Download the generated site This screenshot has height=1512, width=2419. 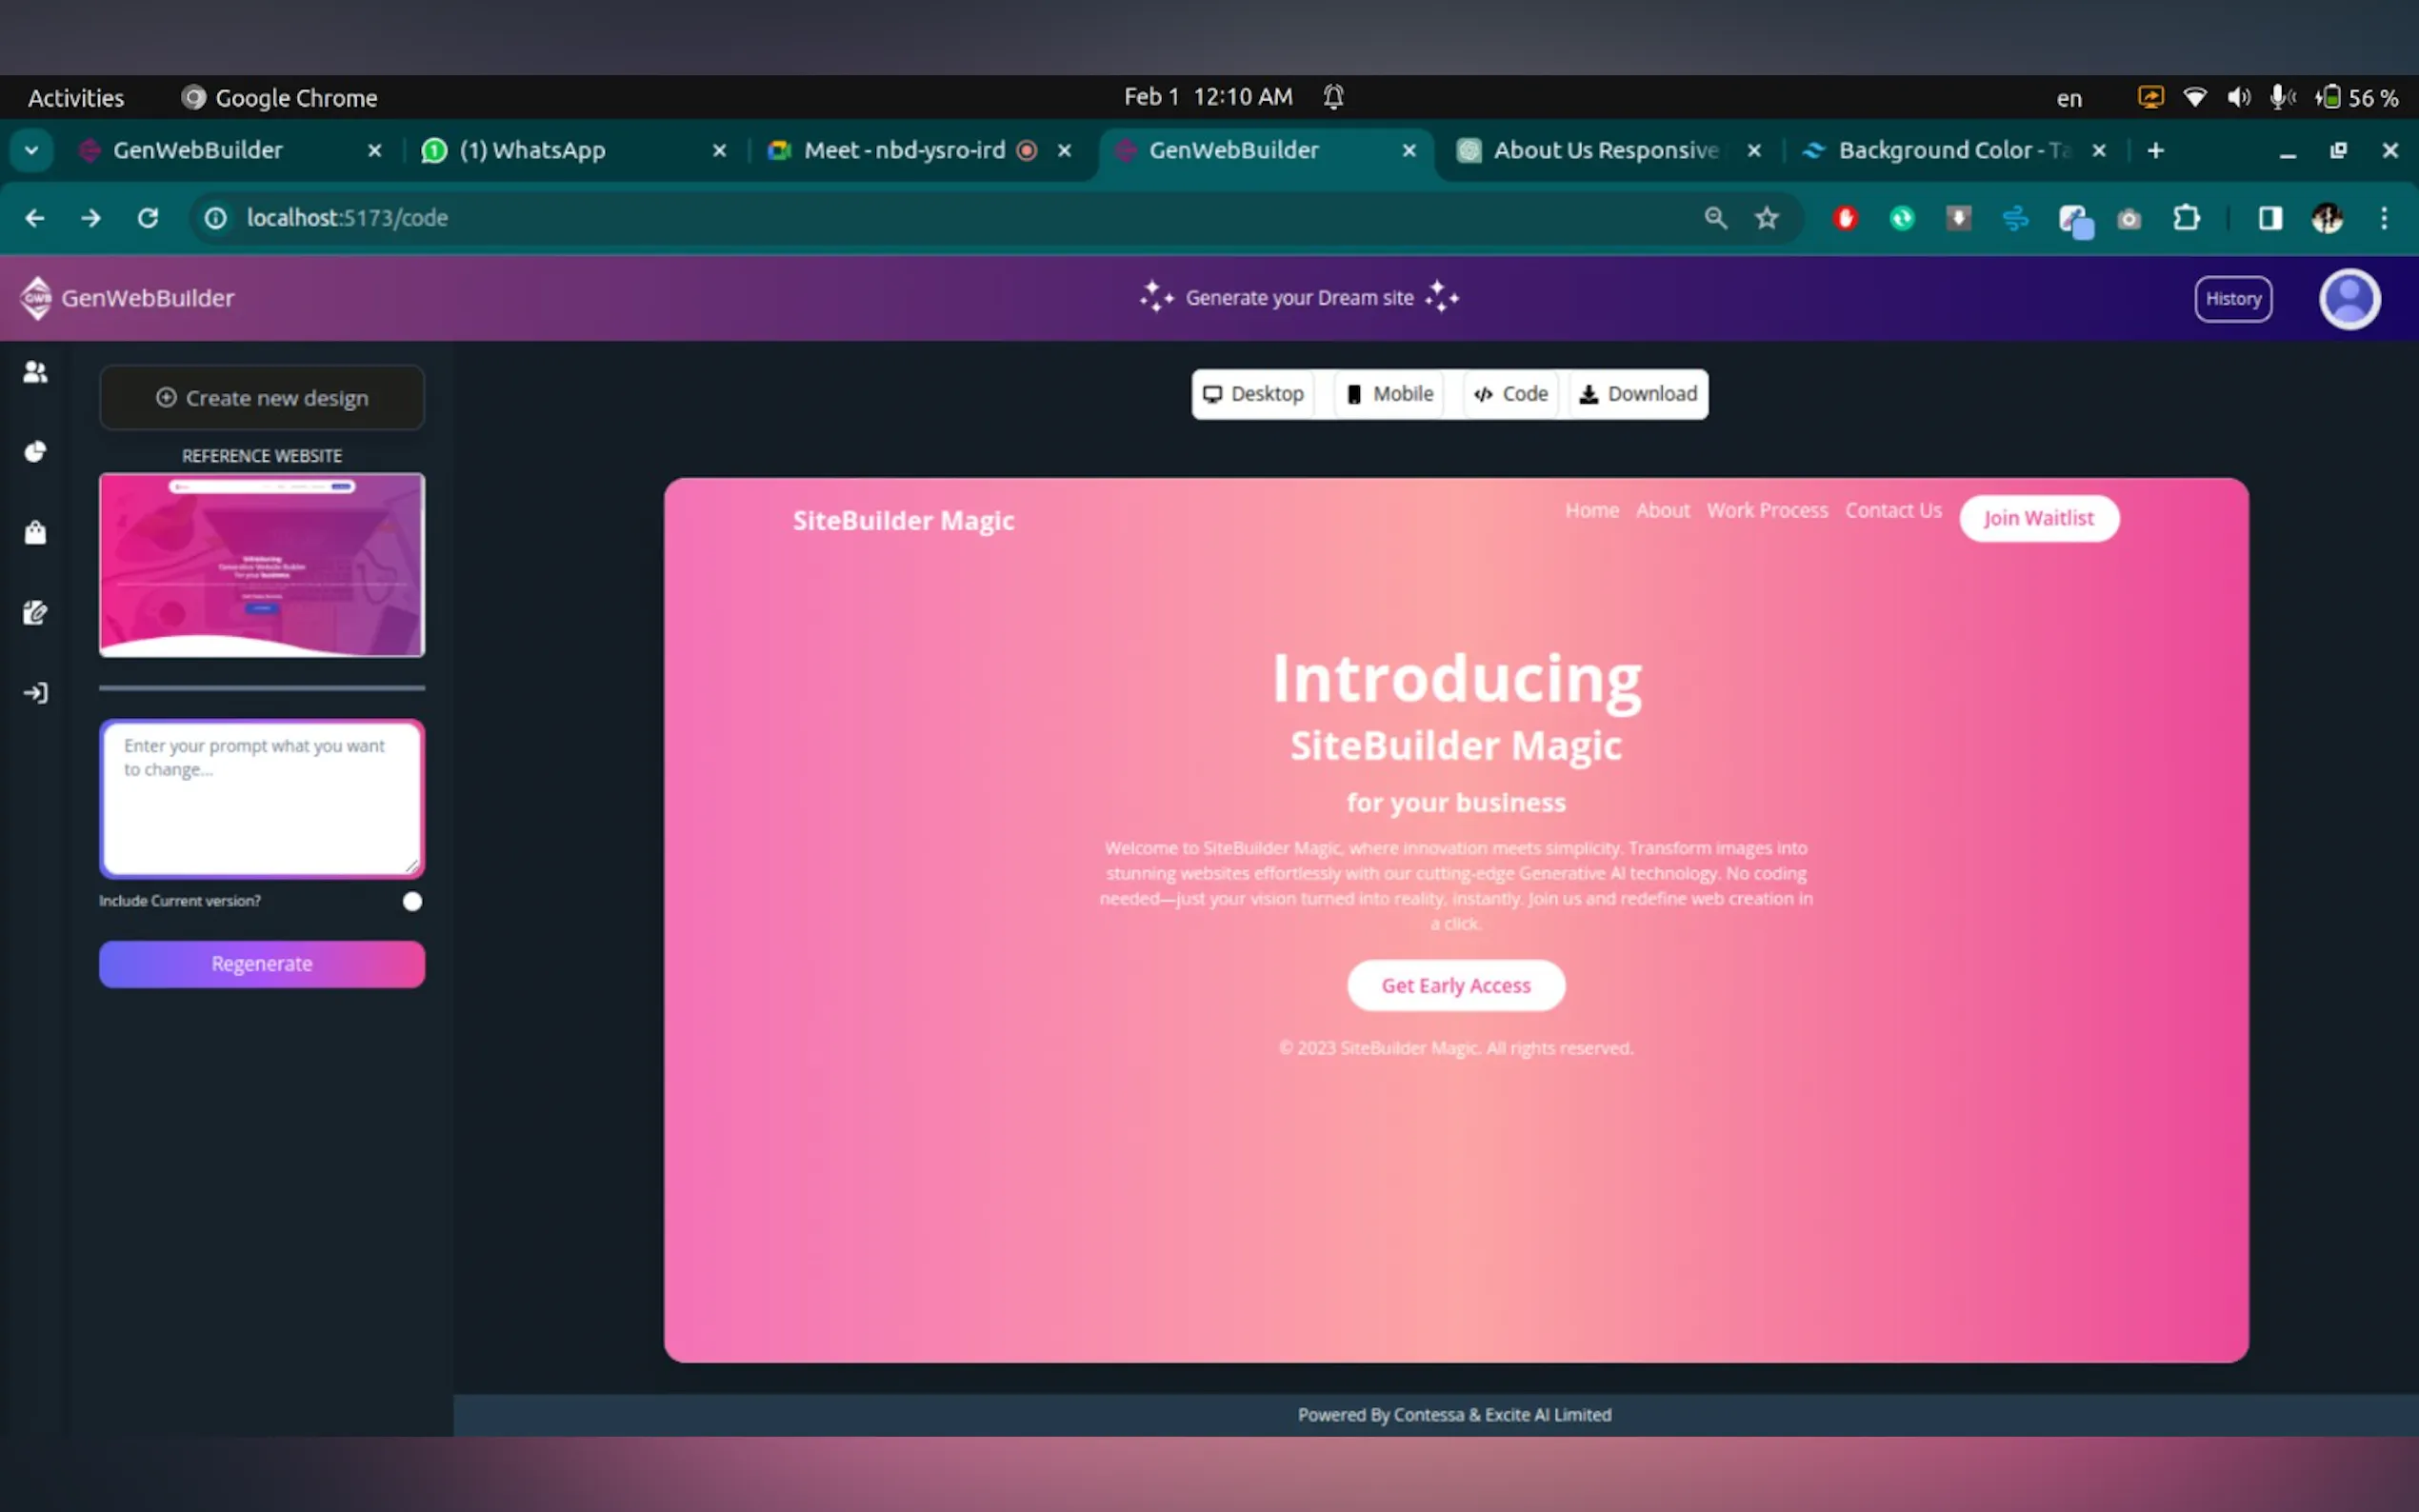click(x=1638, y=394)
